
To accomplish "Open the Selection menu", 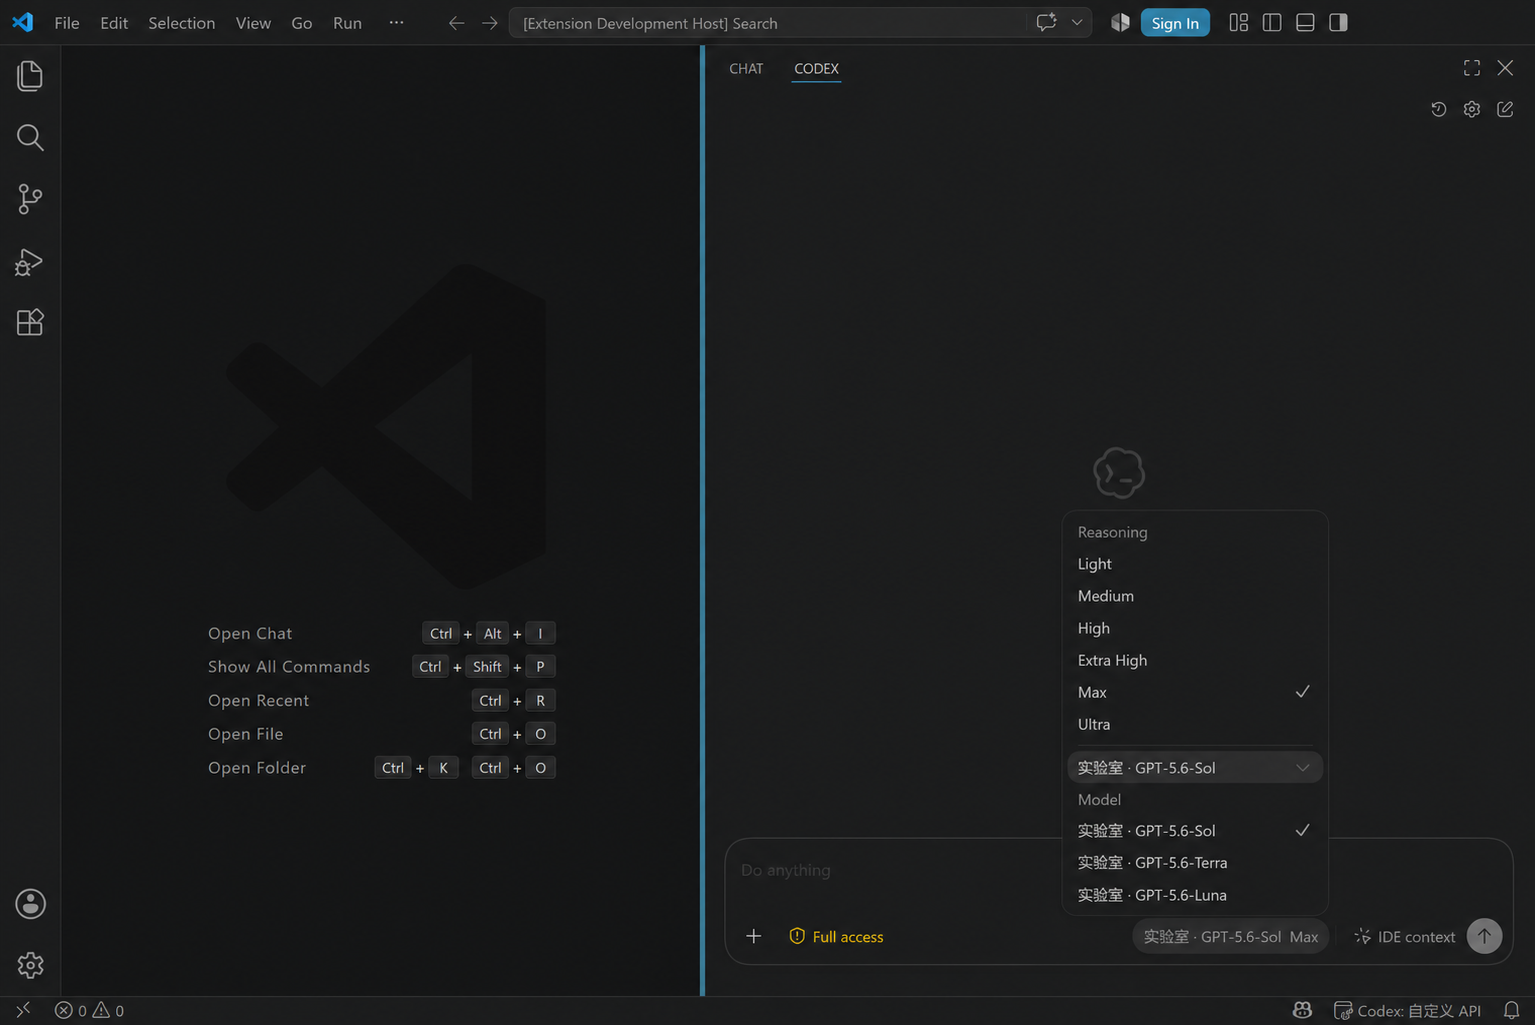I will 181,23.
